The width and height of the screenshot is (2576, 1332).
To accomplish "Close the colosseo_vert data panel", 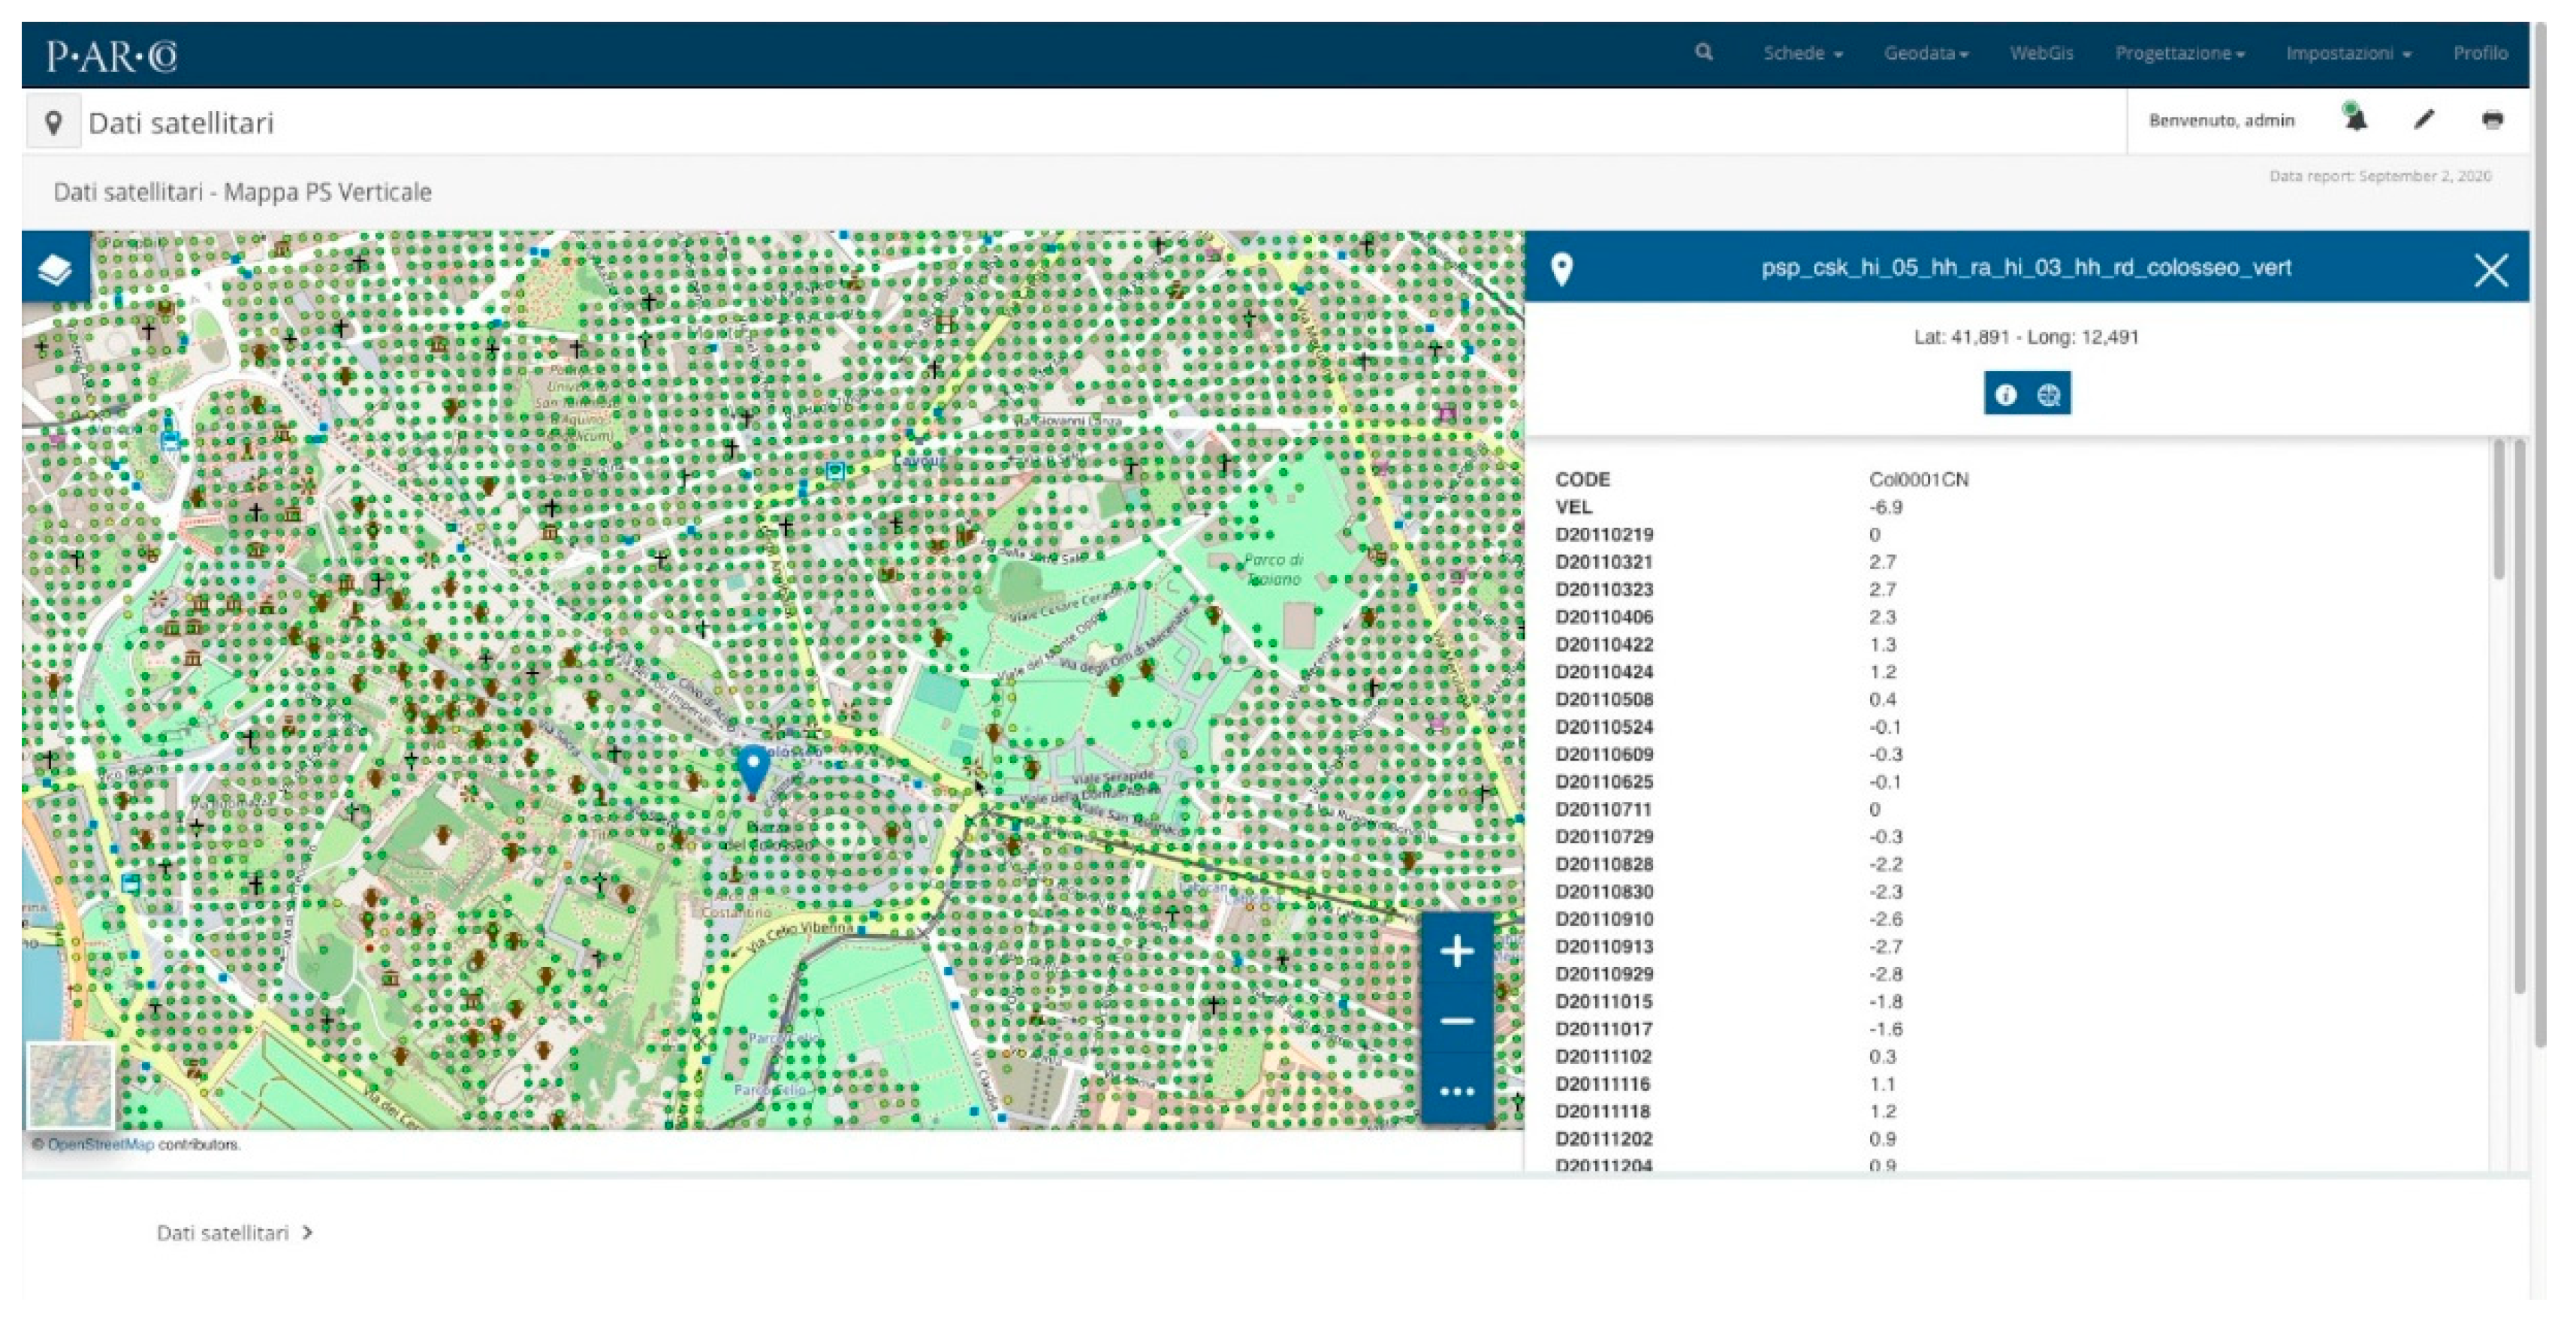I will (2491, 270).
